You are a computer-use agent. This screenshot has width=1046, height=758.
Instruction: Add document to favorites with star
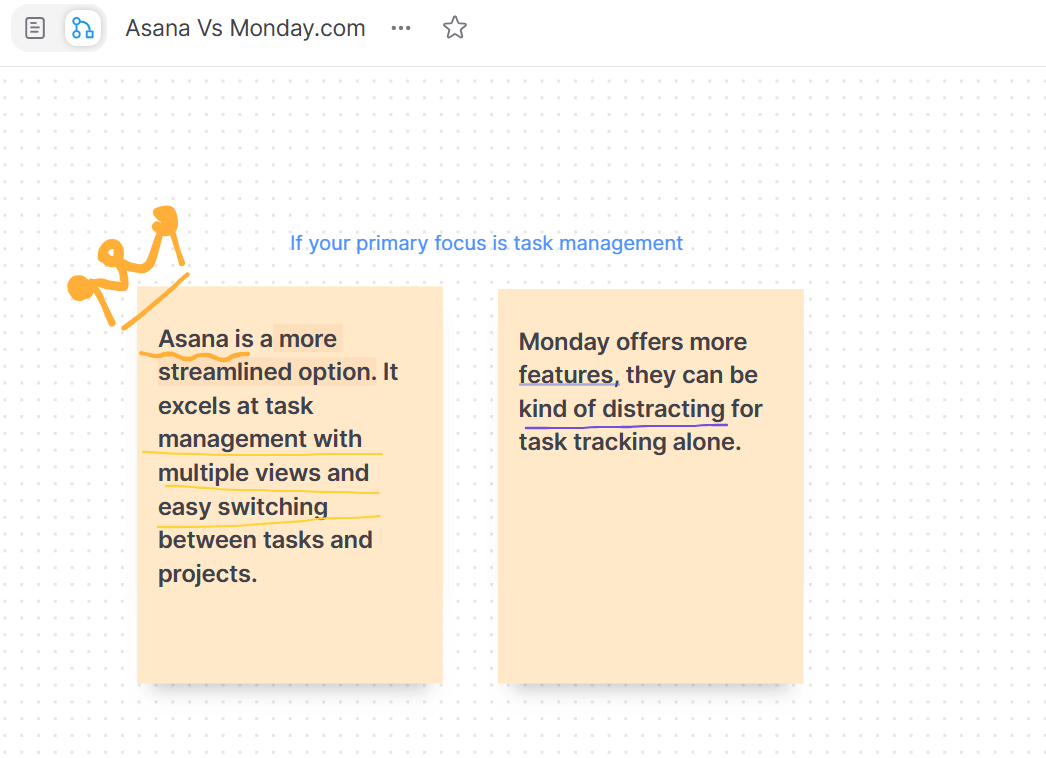(454, 28)
